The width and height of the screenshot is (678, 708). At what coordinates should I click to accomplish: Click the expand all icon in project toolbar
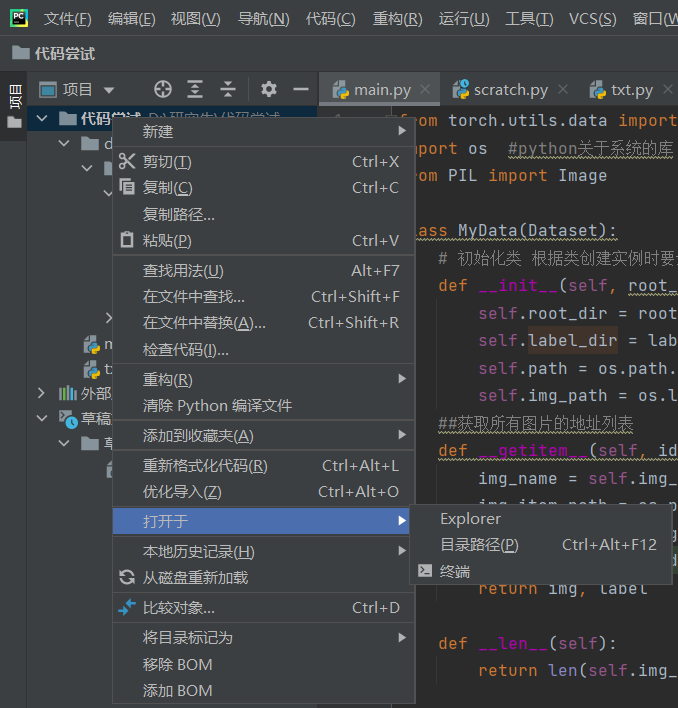tap(195, 89)
